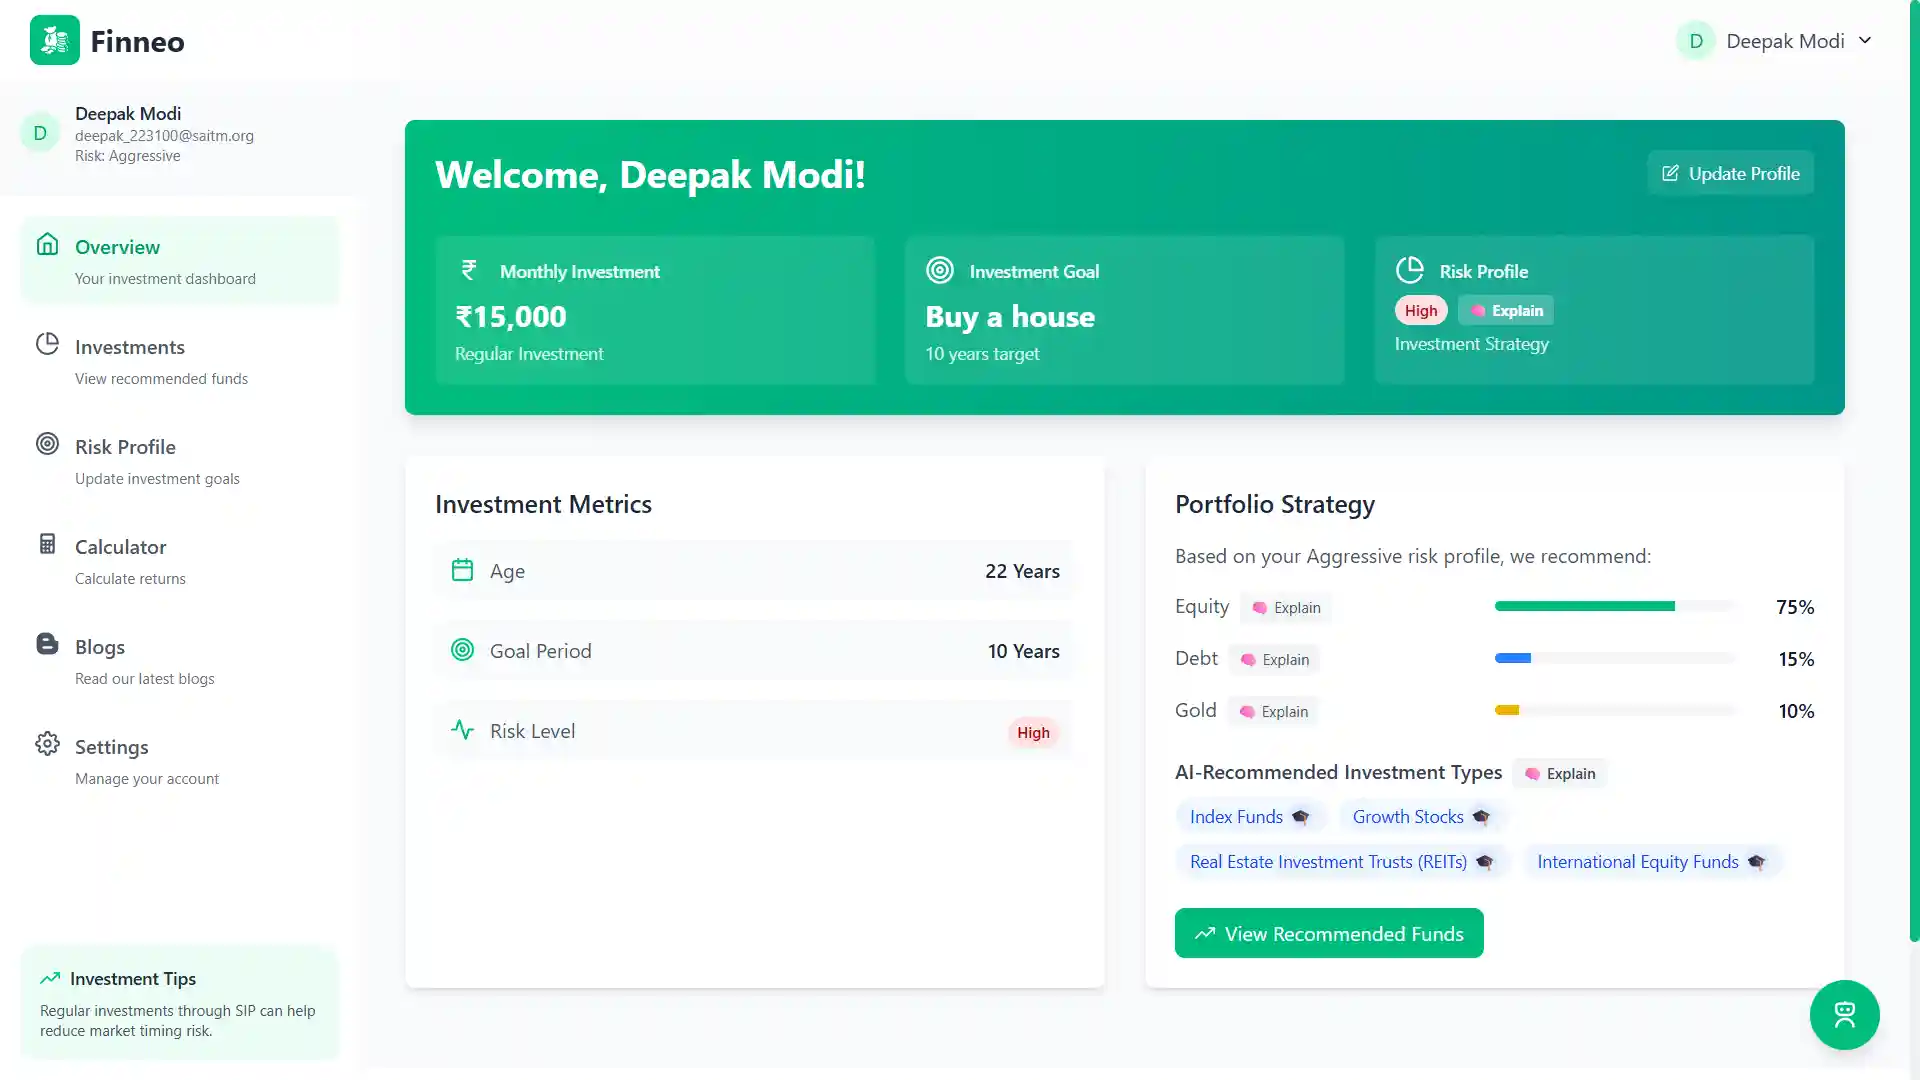The height and width of the screenshot is (1080, 1920).
Task: Click the Settings gear icon
Action: pyautogui.click(x=47, y=743)
